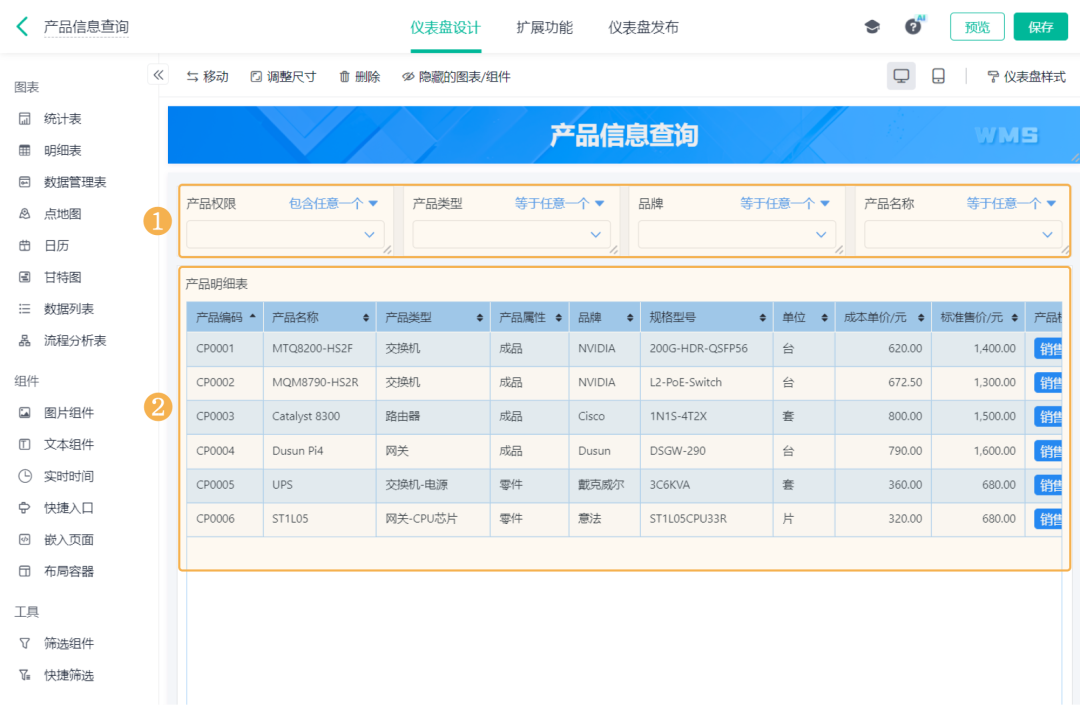Add a 图片组件 component

(x=68, y=413)
